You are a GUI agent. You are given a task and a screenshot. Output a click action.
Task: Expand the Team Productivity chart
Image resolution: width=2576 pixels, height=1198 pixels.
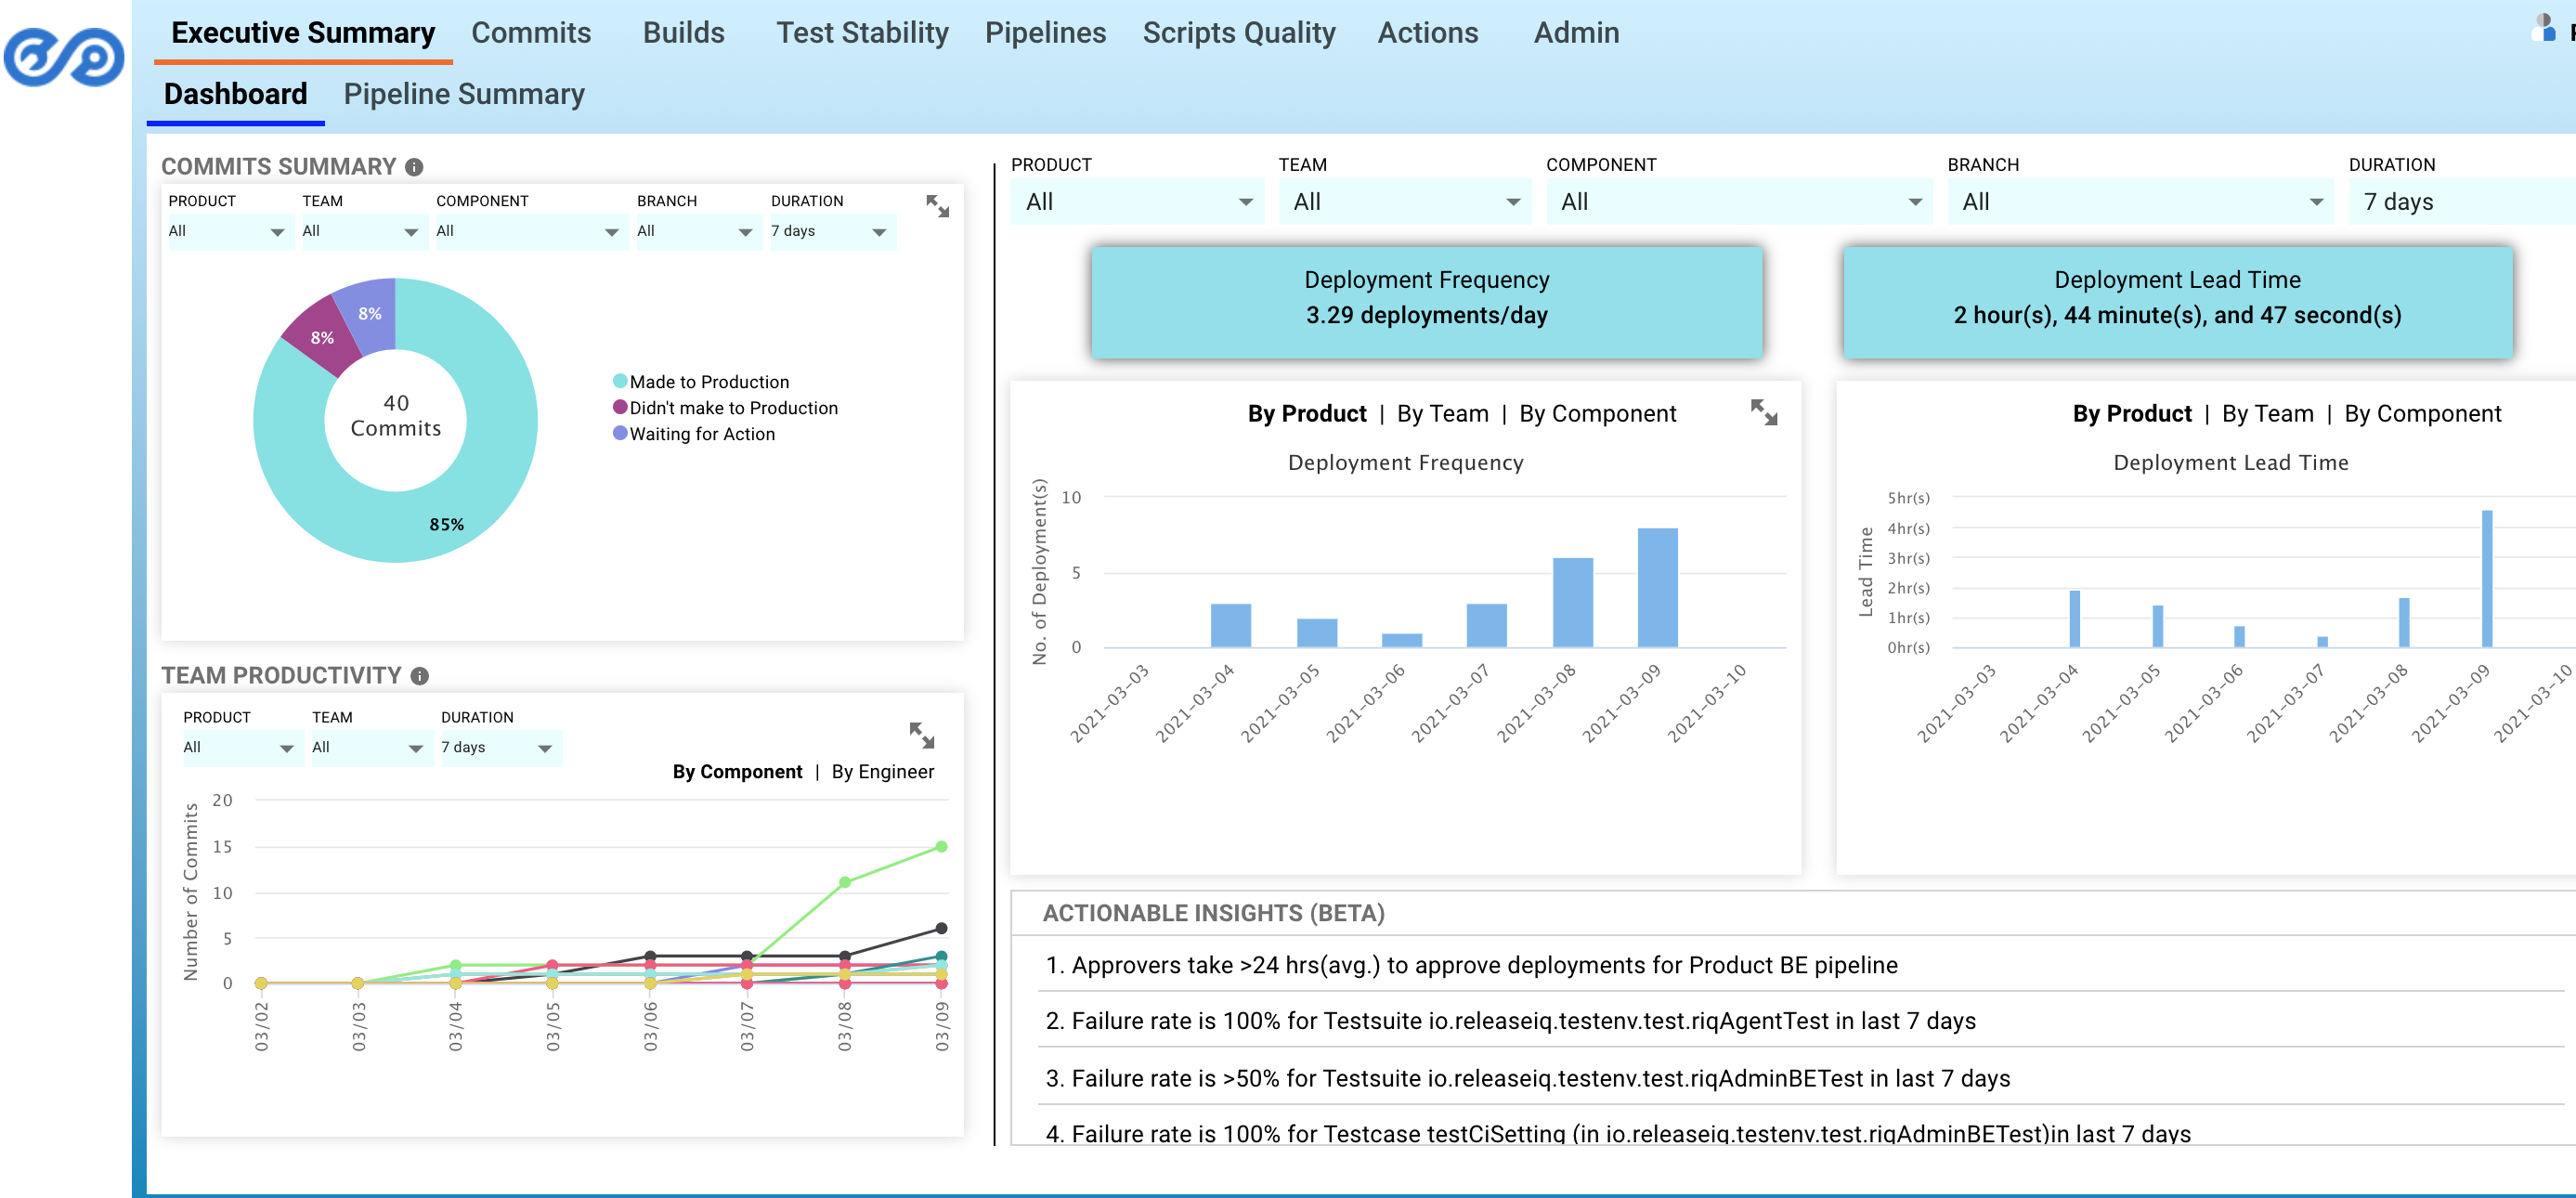tap(921, 735)
